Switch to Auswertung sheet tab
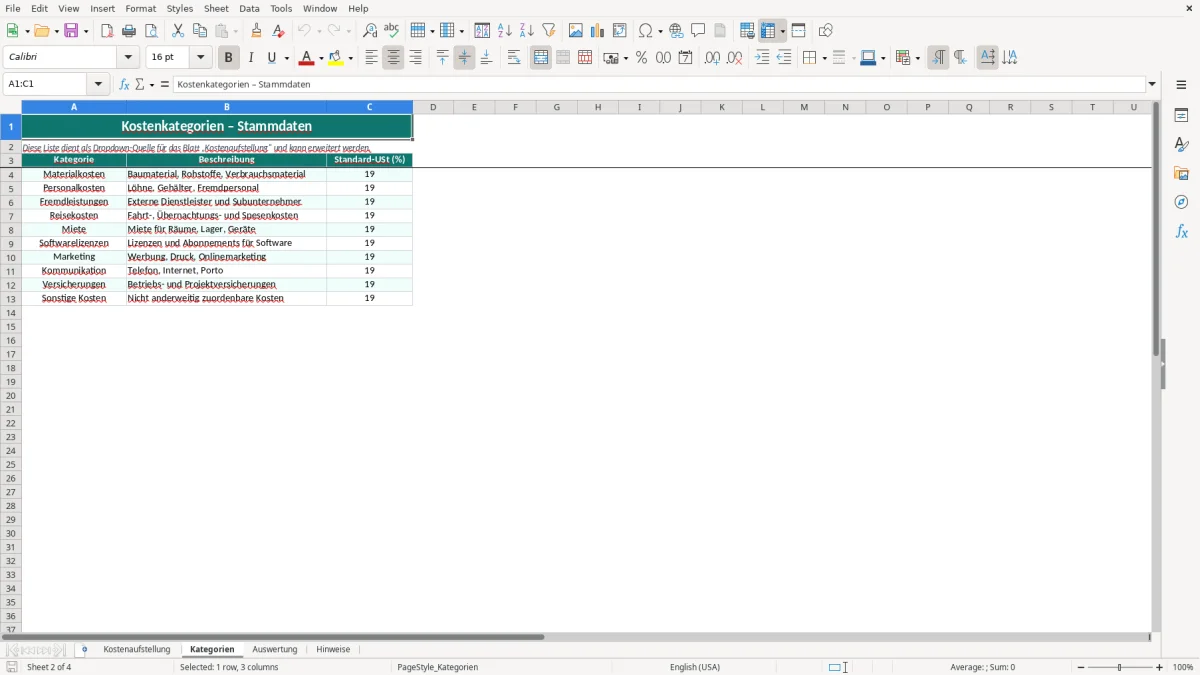The image size is (1200, 675). [275, 650]
